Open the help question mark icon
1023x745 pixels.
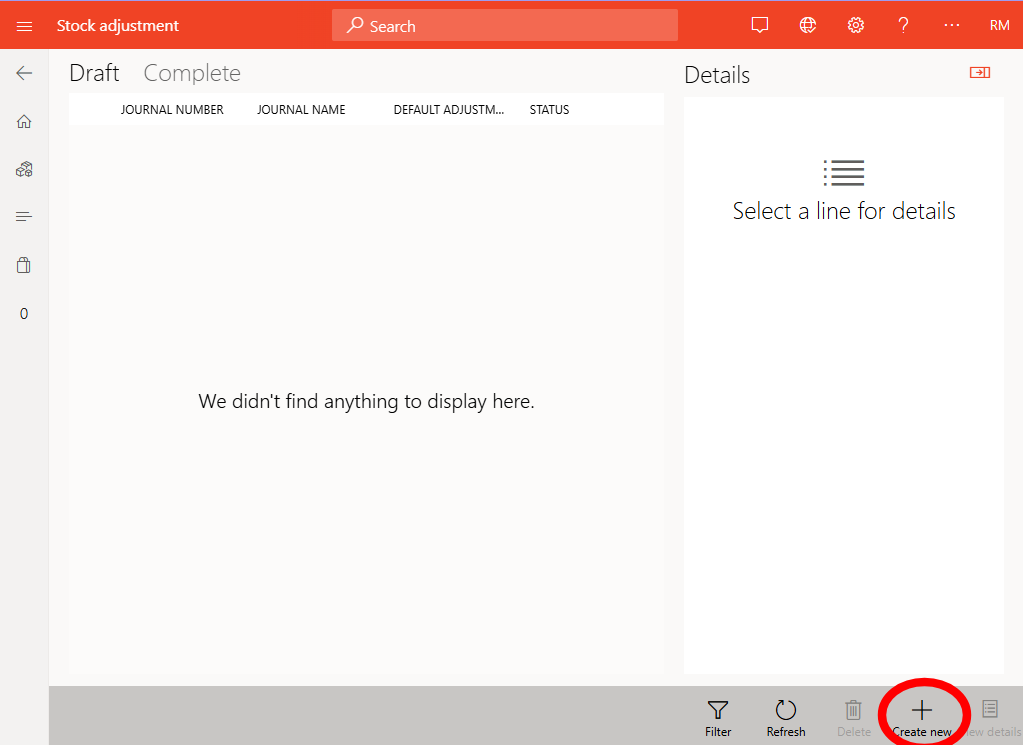[903, 26]
